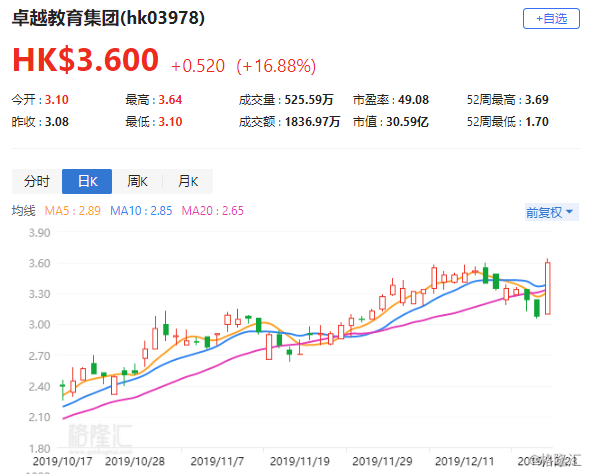This screenshot has height=474, width=589.
Task: Click y-axis label 3.30
Action: coord(39,294)
